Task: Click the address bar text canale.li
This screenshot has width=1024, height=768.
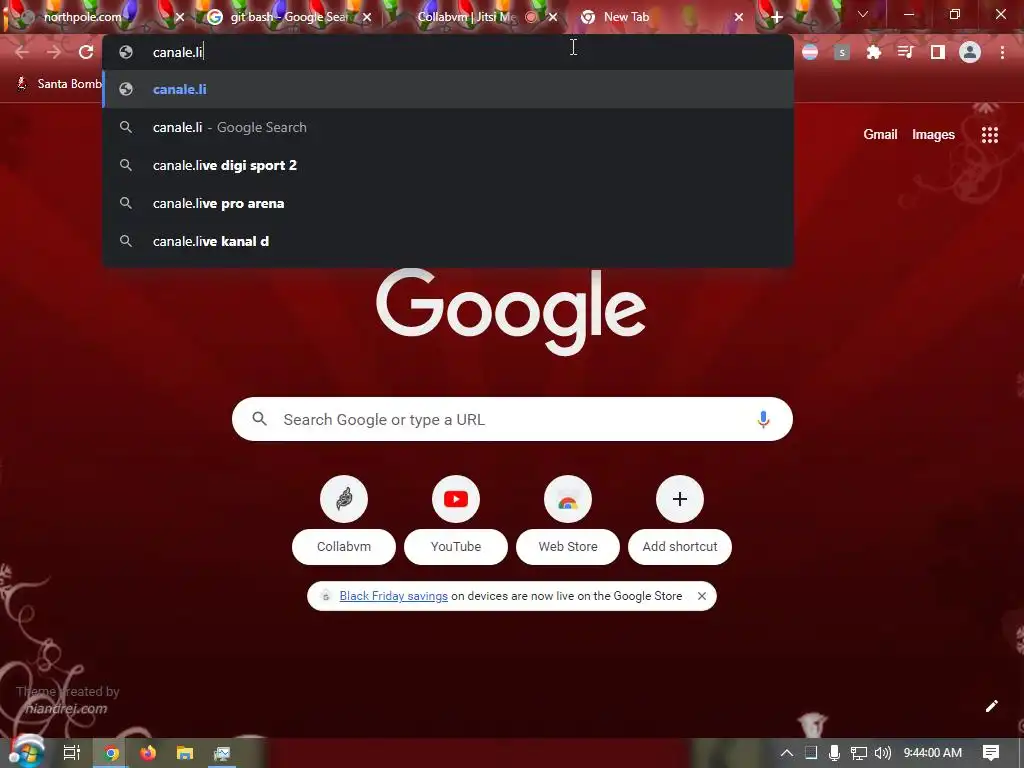Action: (x=178, y=52)
